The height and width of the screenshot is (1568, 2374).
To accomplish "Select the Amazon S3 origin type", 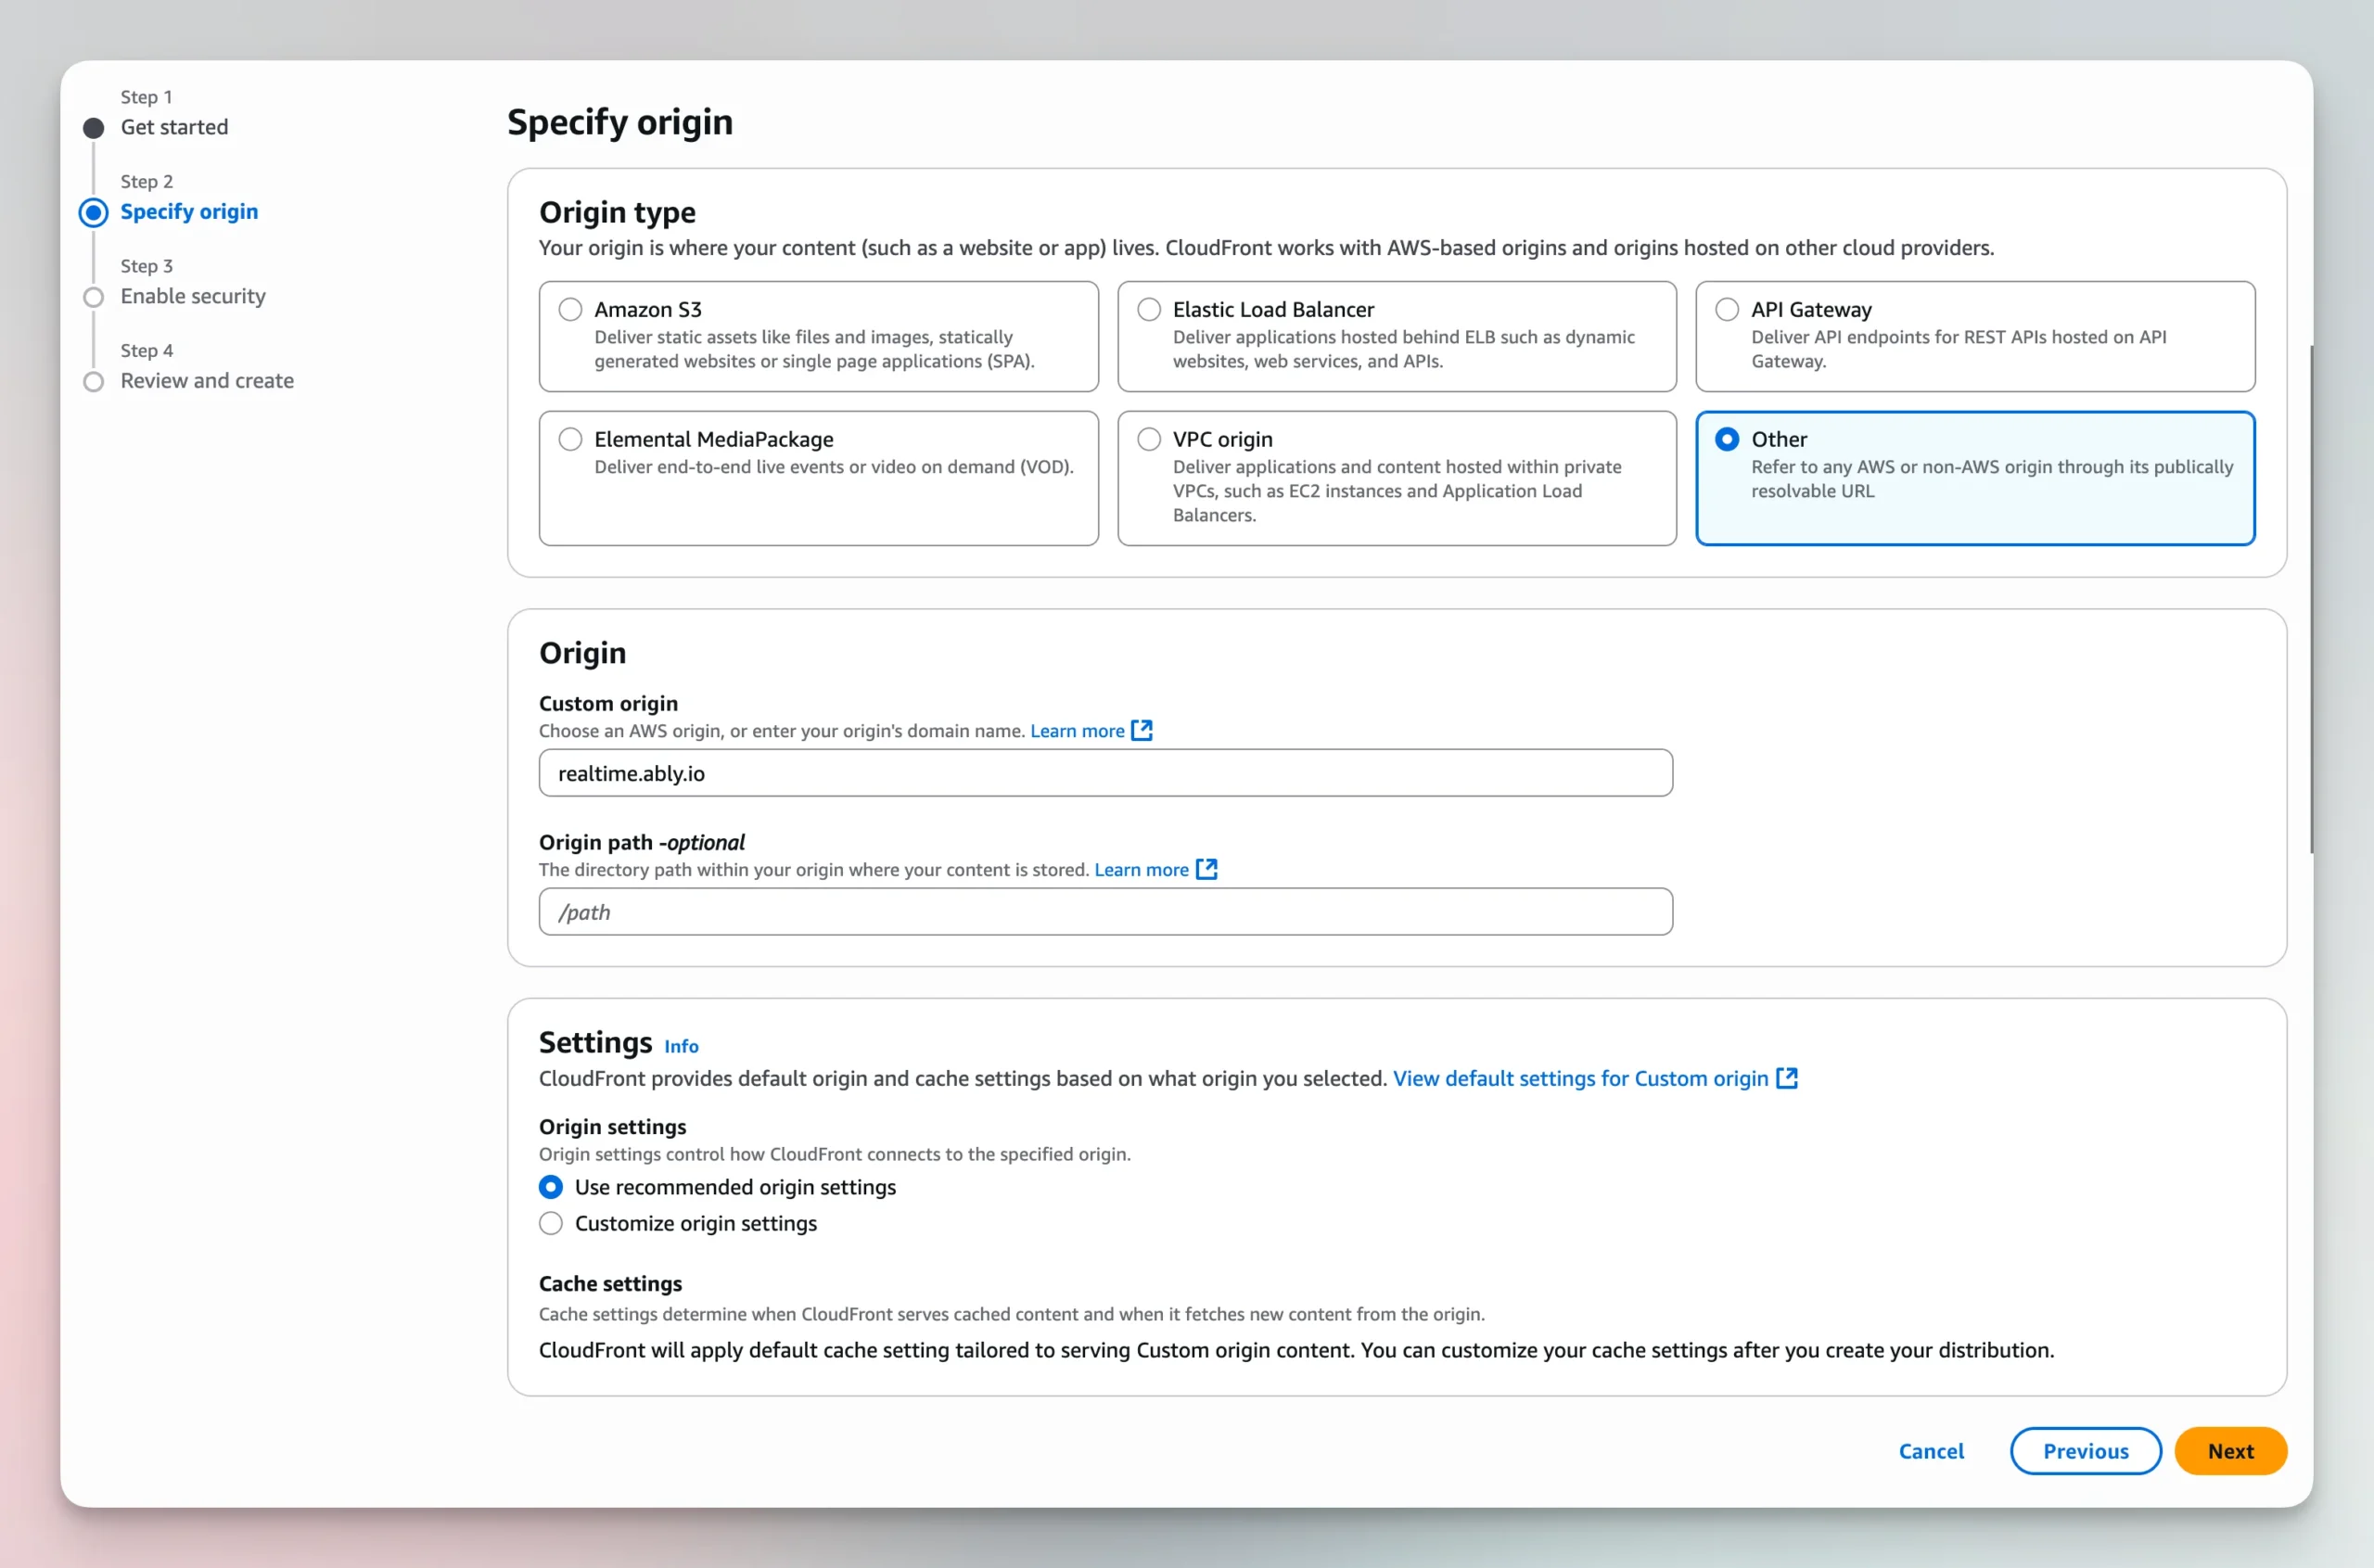I will click(x=570, y=309).
